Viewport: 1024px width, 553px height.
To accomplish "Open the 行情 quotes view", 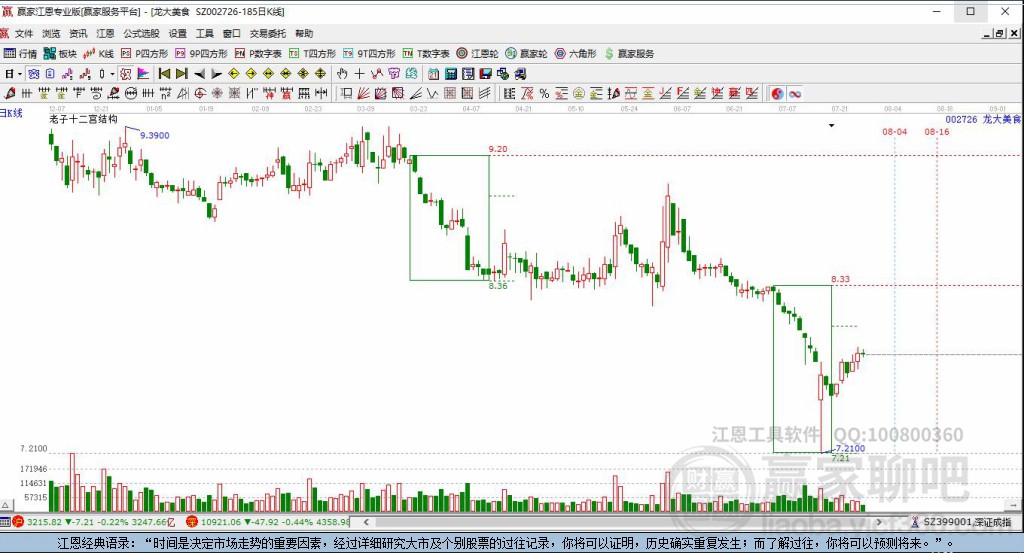I will (20, 54).
